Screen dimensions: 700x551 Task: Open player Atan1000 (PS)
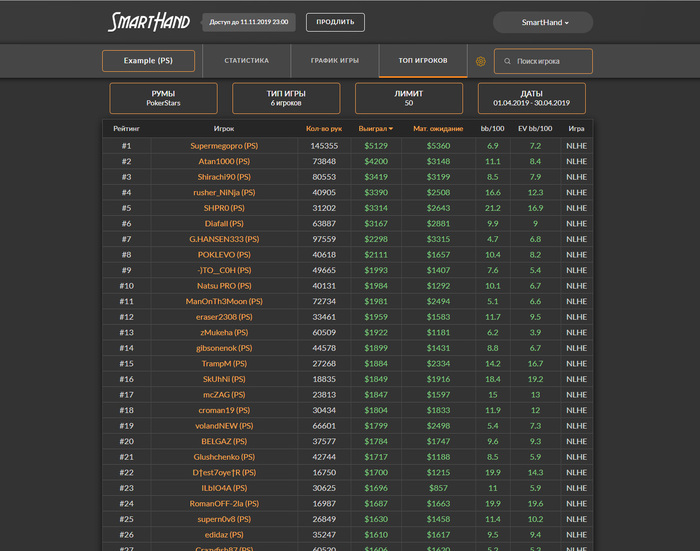pyautogui.click(x=224, y=162)
